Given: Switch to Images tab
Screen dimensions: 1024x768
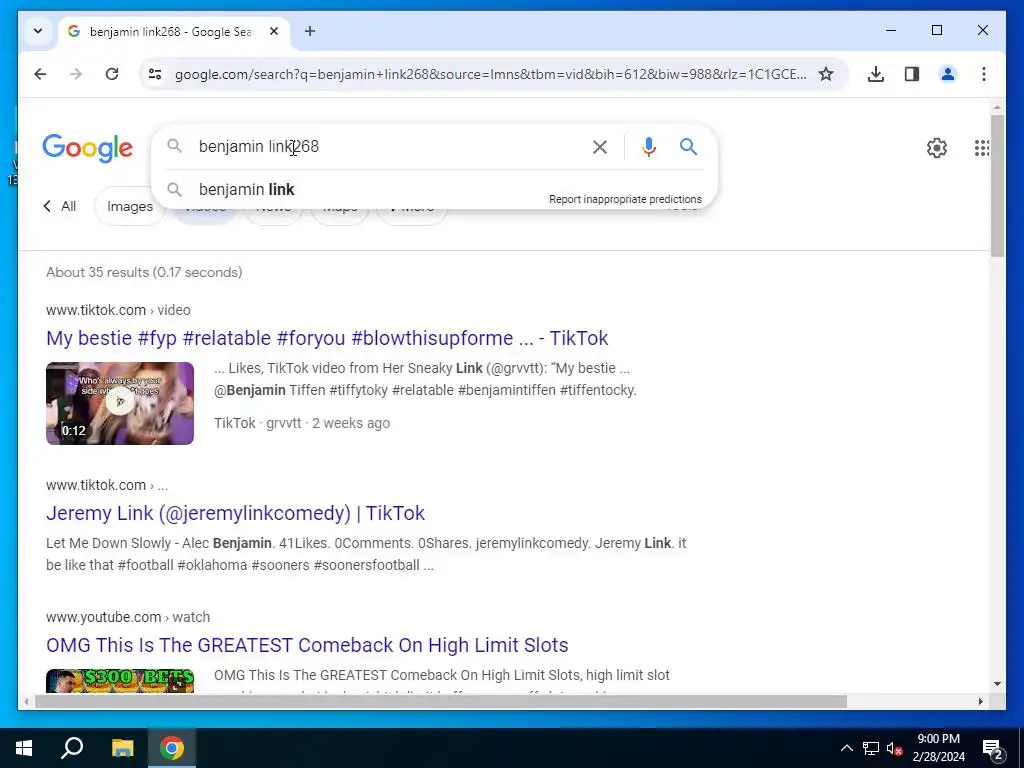Looking at the screenshot, I should point(130,206).
